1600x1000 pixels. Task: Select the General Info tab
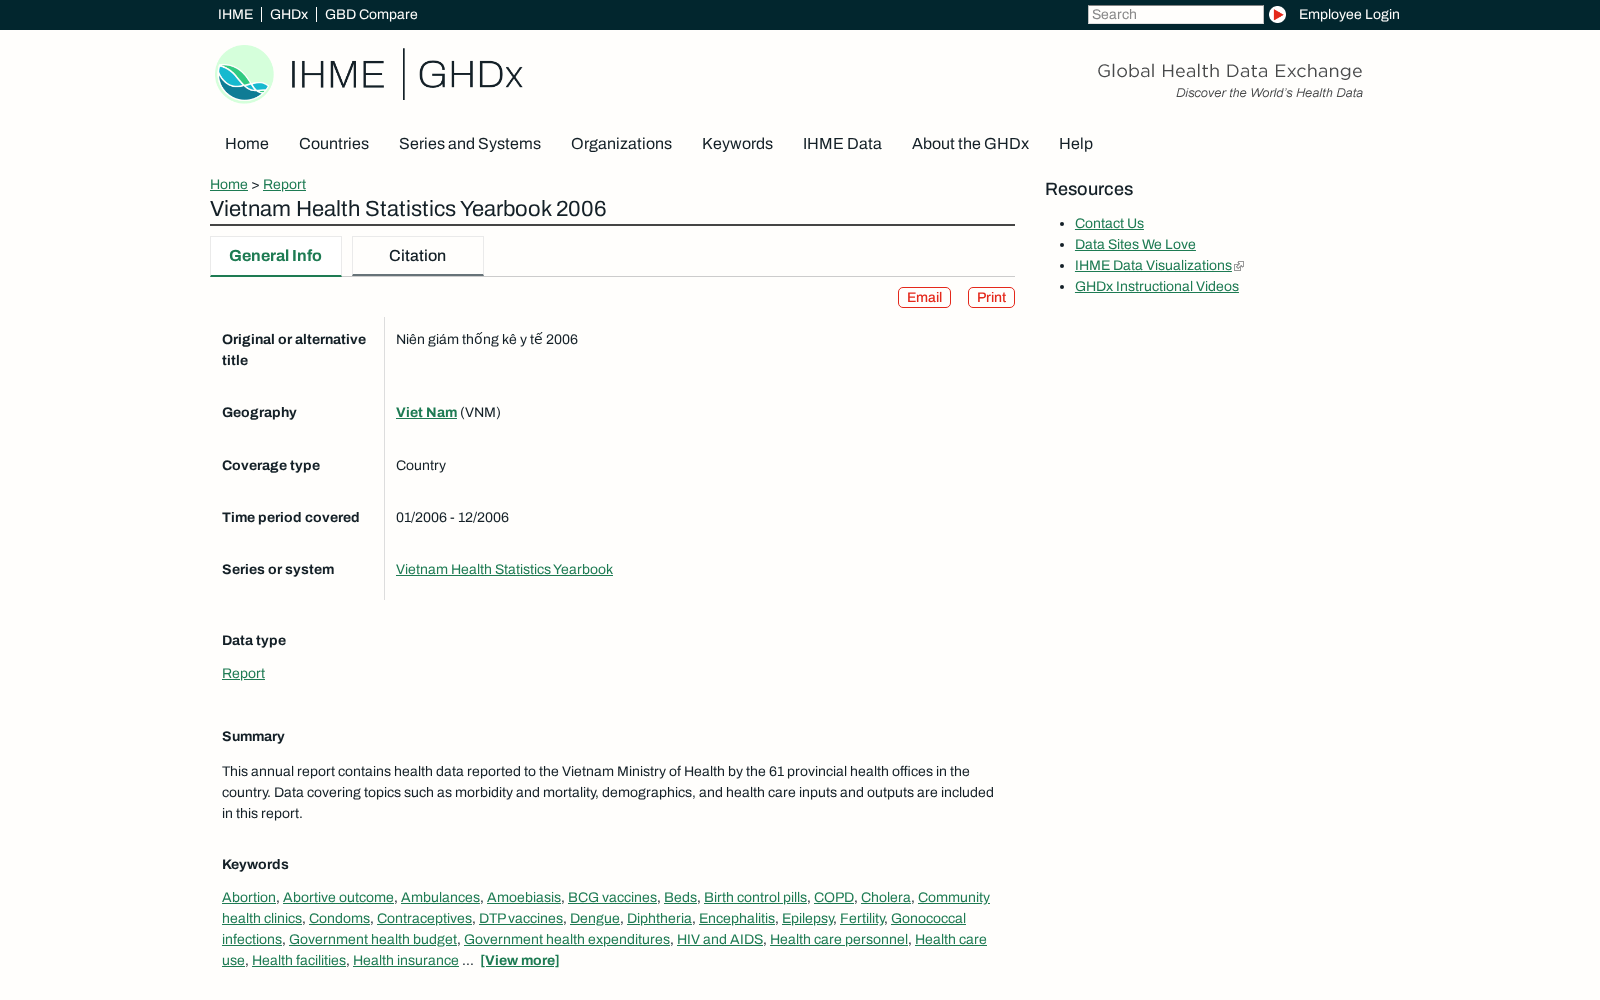coord(276,256)
